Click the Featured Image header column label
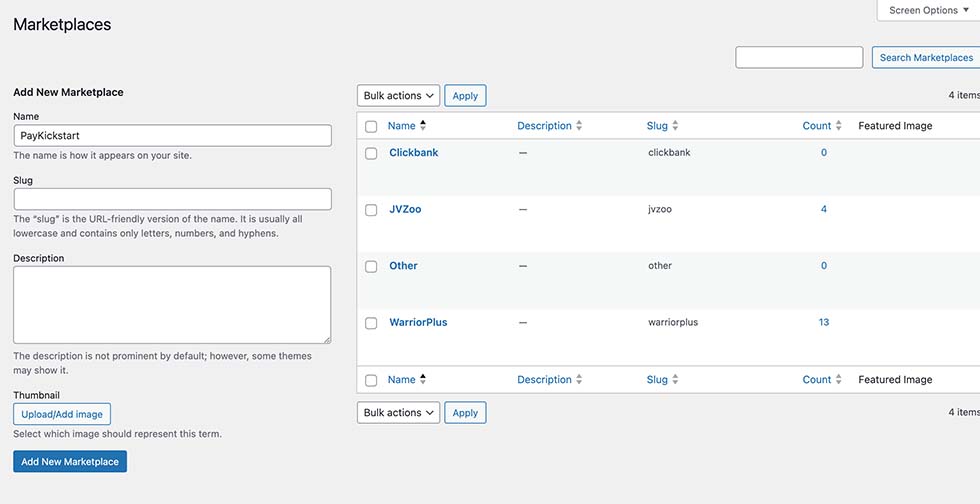The image size is (980, 504). coord(895,126)
